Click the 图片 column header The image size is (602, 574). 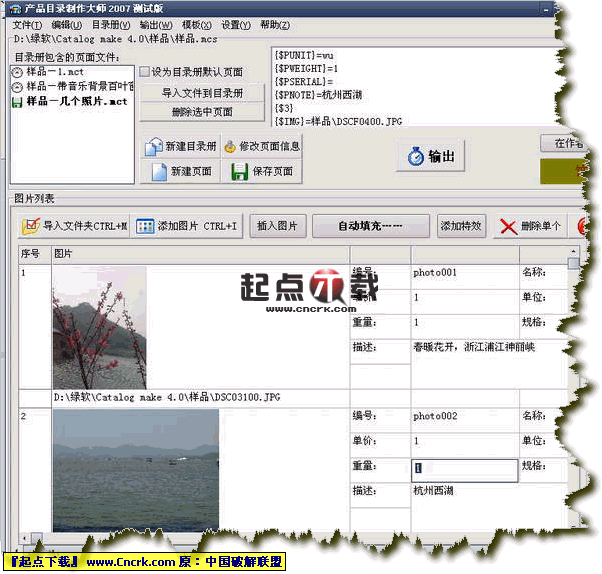(200, 254)
